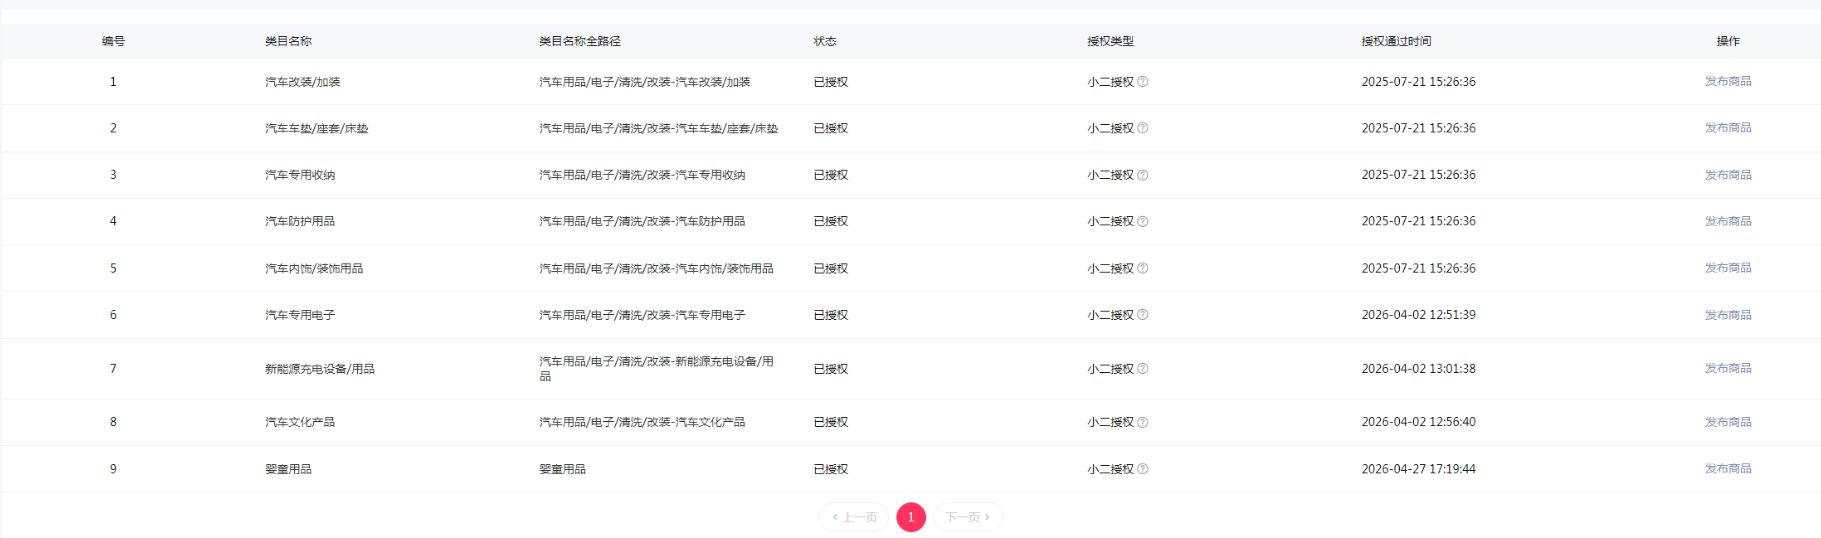This screenshot has height=538, width=1821.
Task: Click help icon beside 小二授权 in row 2
Action: [1143, 128]
